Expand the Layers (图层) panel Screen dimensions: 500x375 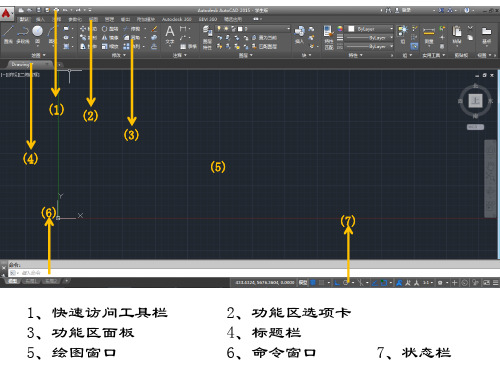tap(246, 55)
